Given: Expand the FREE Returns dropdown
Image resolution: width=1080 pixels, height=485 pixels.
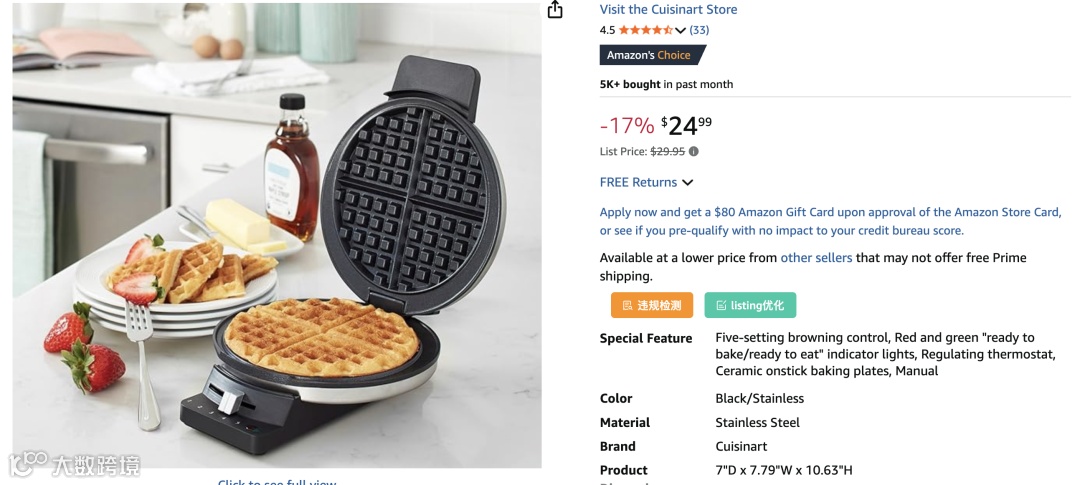Looking at the screenshot, I should click(x=687, y=183).
